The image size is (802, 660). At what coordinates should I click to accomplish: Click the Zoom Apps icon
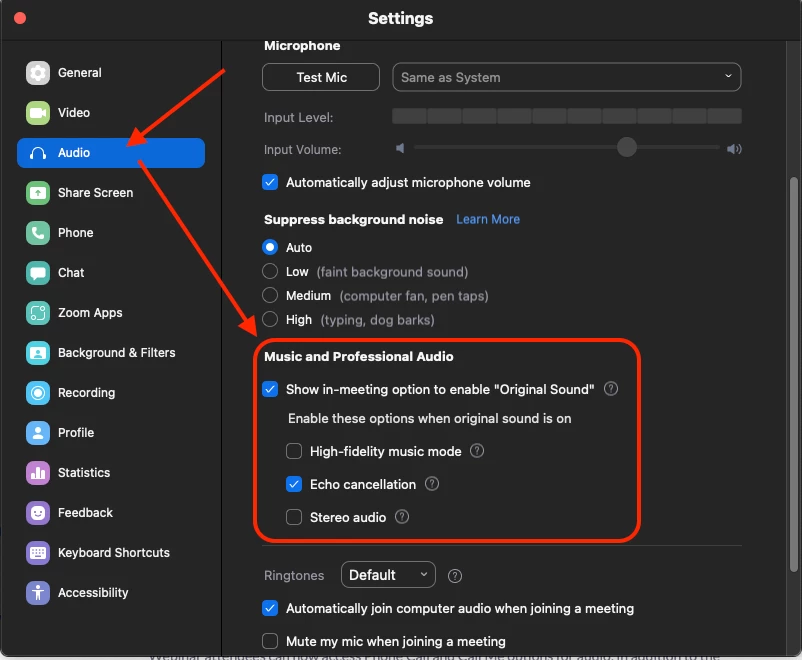(x=38, y=313)
